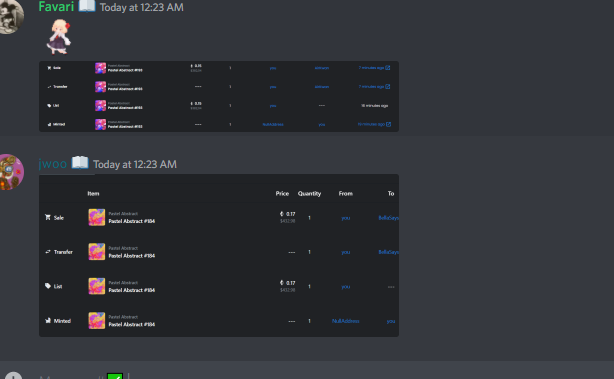This screenshot has height=379, width=614.
Task: Click the shopping cart Sale icon in Favari's image
Action: pos(49,68)
